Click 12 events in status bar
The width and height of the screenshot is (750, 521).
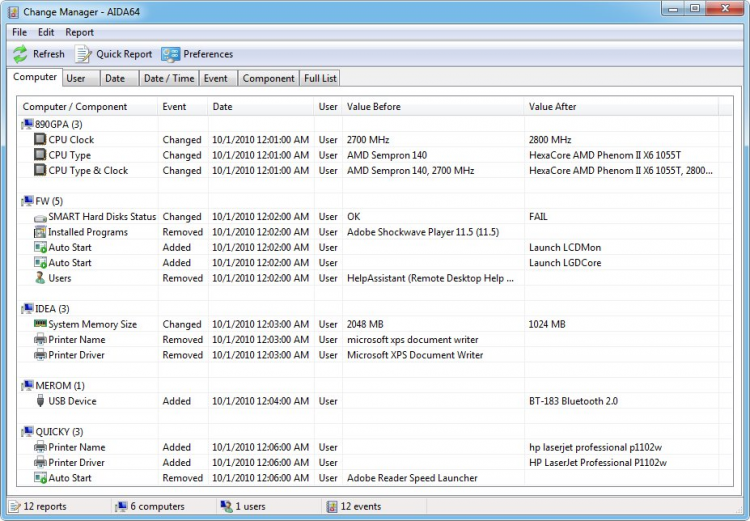[361, 506]
